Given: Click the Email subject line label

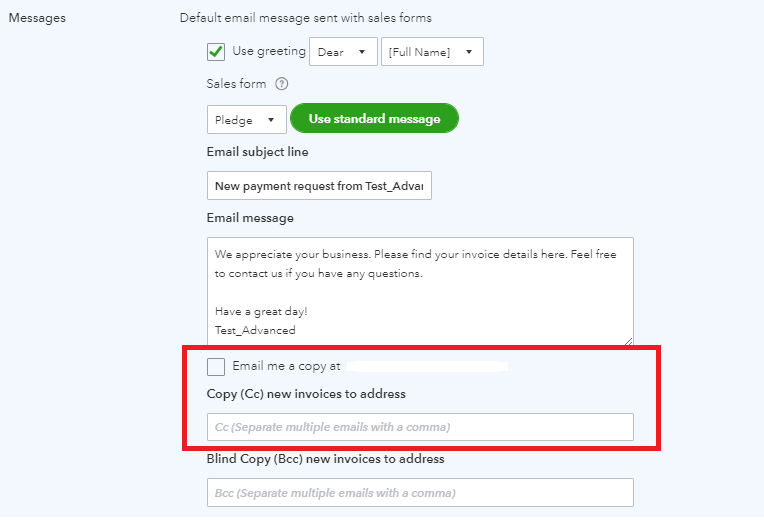Looking at the screenshot, I should [x=257, y=152].
